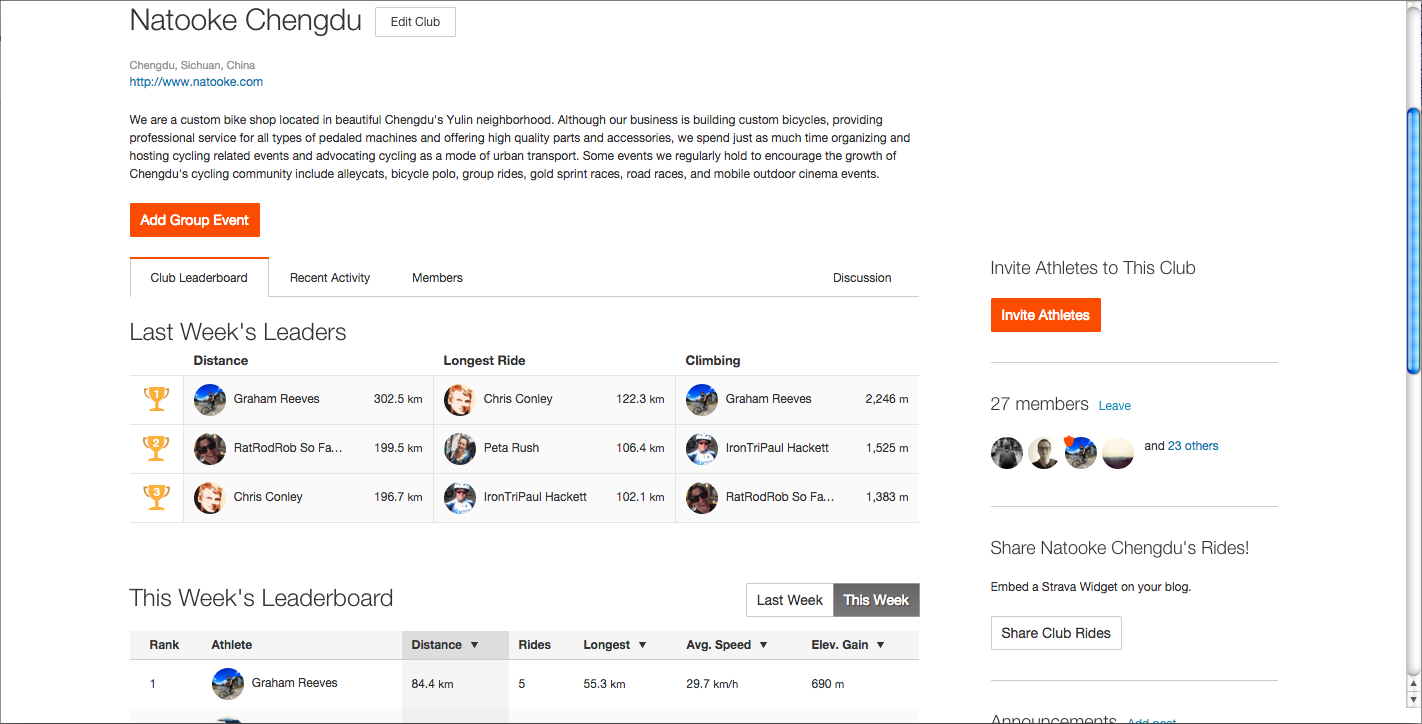Toggle leaderboard to Last Week
This screenshot has height=724, width=1422.
coord(790,600)
